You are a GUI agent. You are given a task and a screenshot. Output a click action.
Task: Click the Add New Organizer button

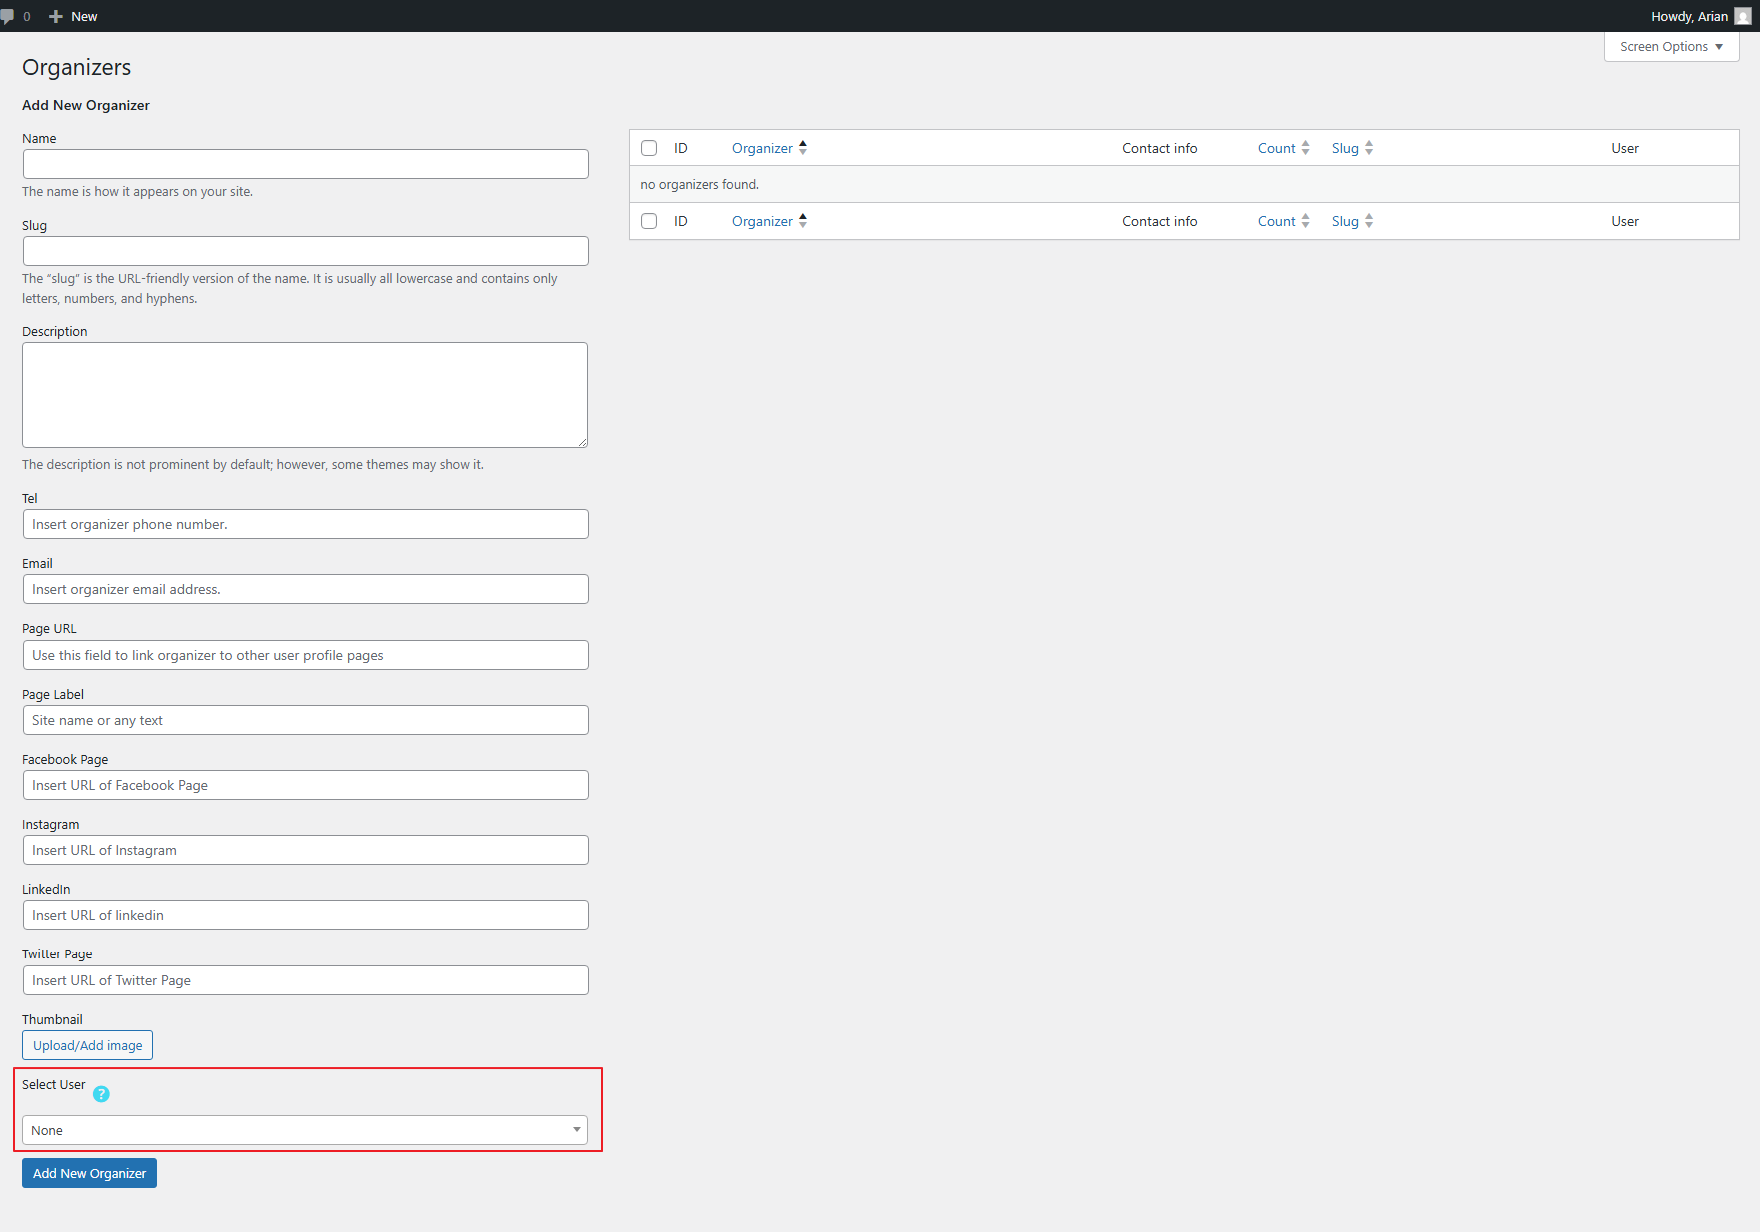(89, 1172)
